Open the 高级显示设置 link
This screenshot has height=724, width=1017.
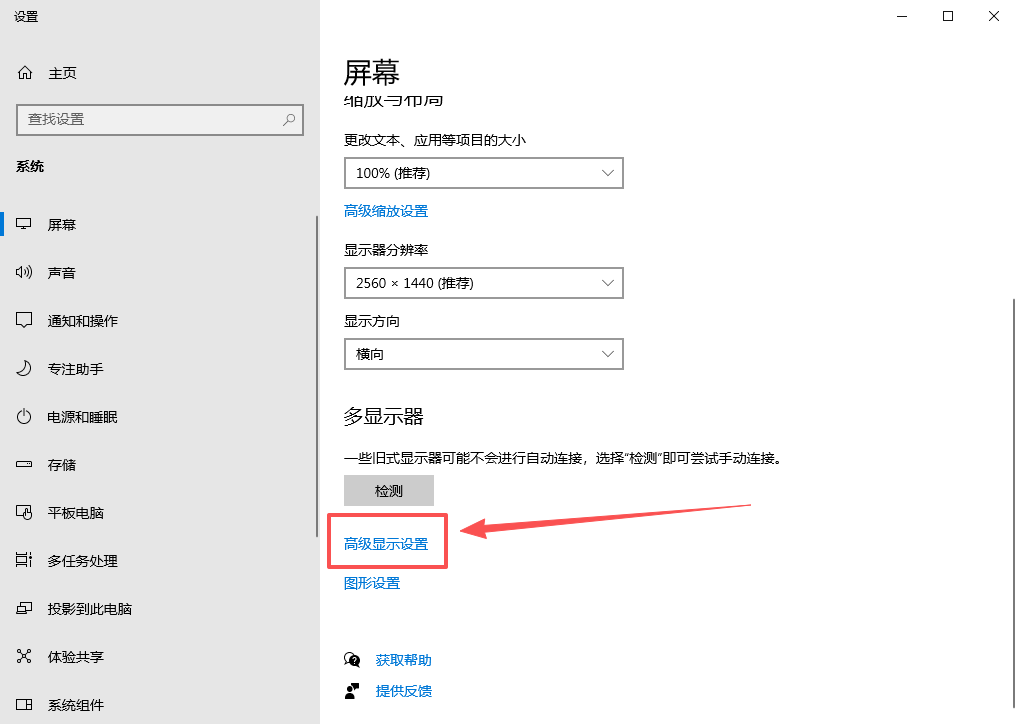tap(386, 544)
